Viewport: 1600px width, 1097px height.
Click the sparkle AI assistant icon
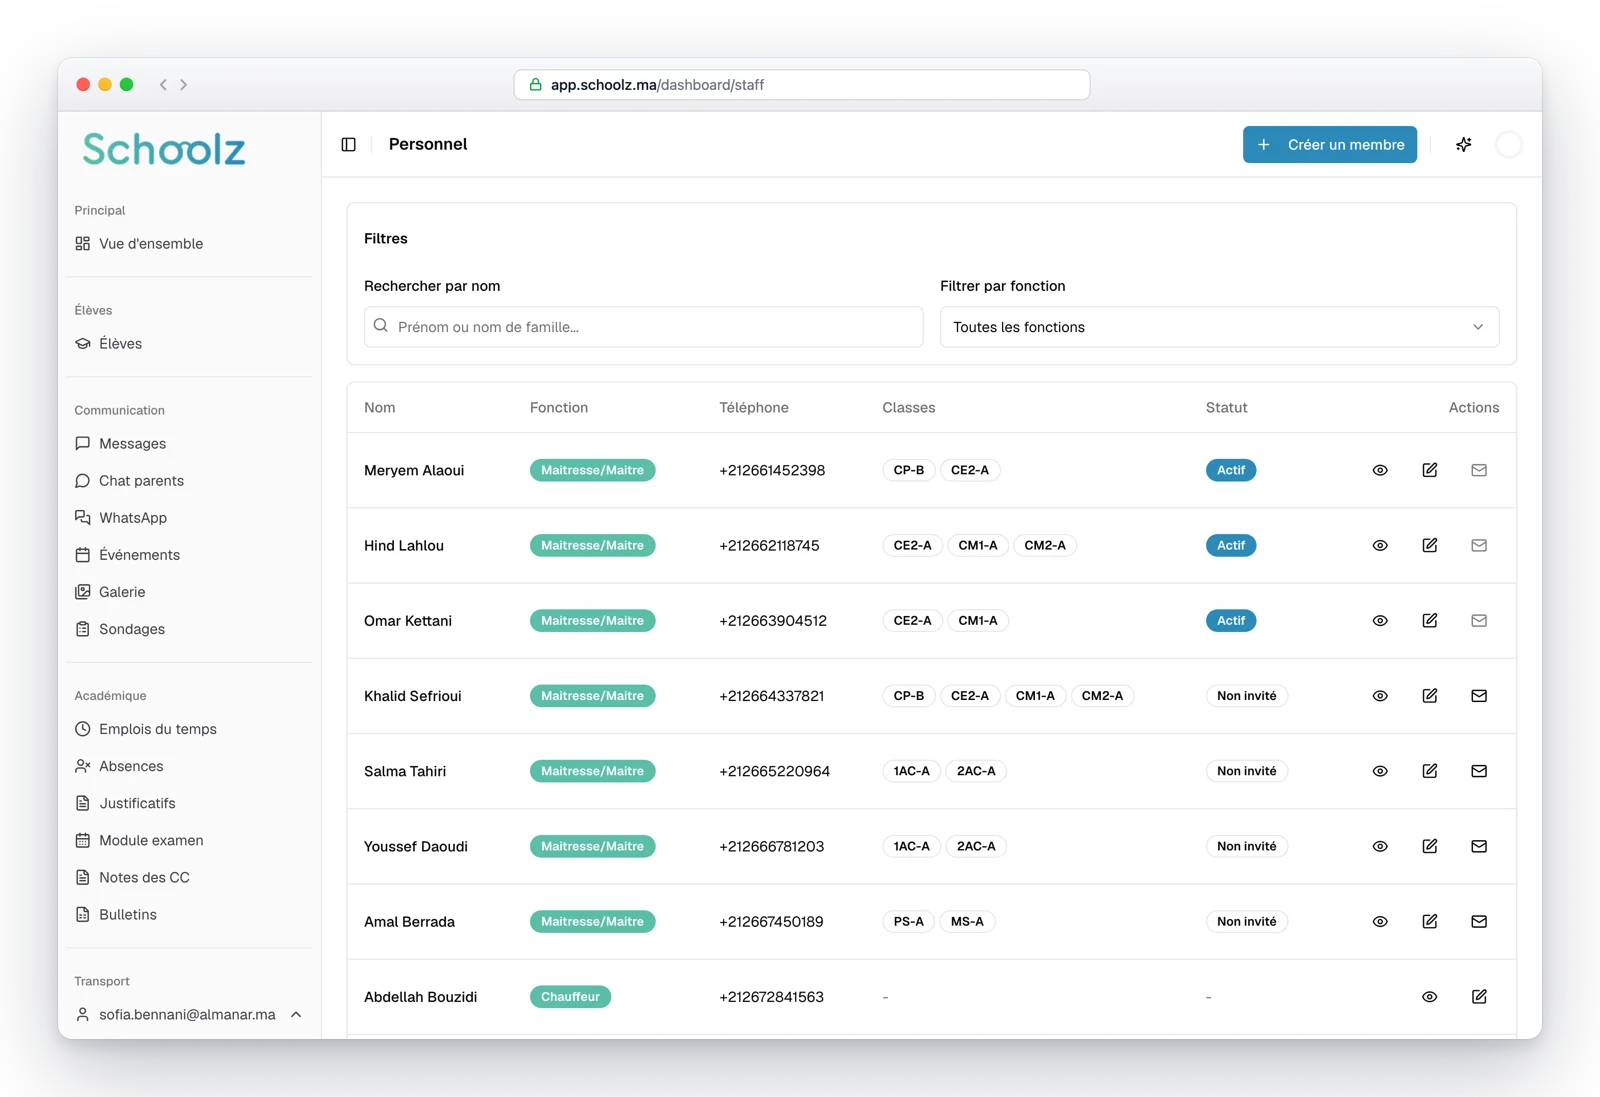[x=1464, y=144]
